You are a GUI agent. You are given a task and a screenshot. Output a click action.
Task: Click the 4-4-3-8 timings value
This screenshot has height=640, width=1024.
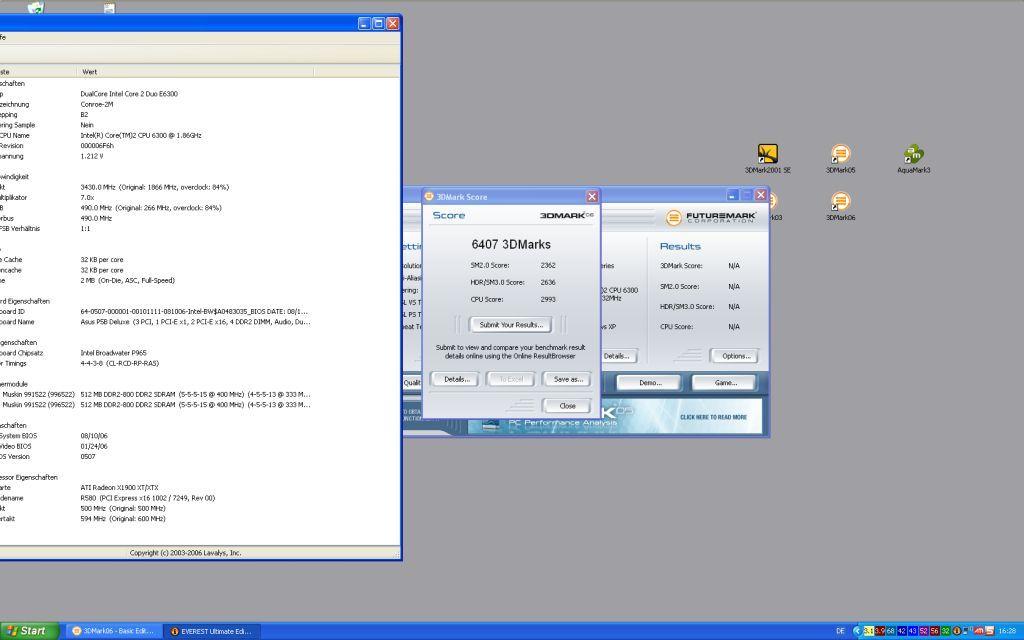(x=120, y=363)
